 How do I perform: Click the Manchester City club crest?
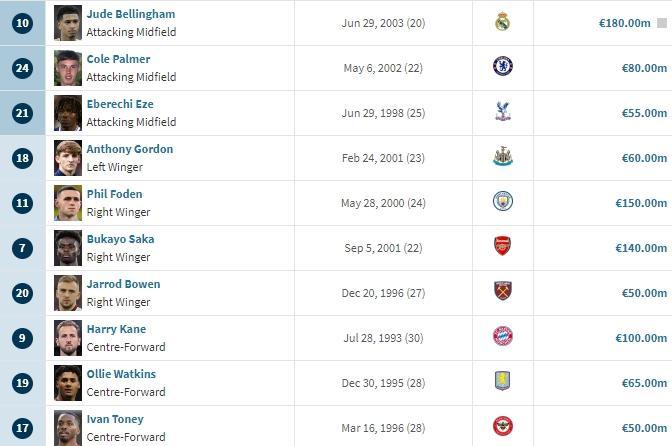pos(502,202)
